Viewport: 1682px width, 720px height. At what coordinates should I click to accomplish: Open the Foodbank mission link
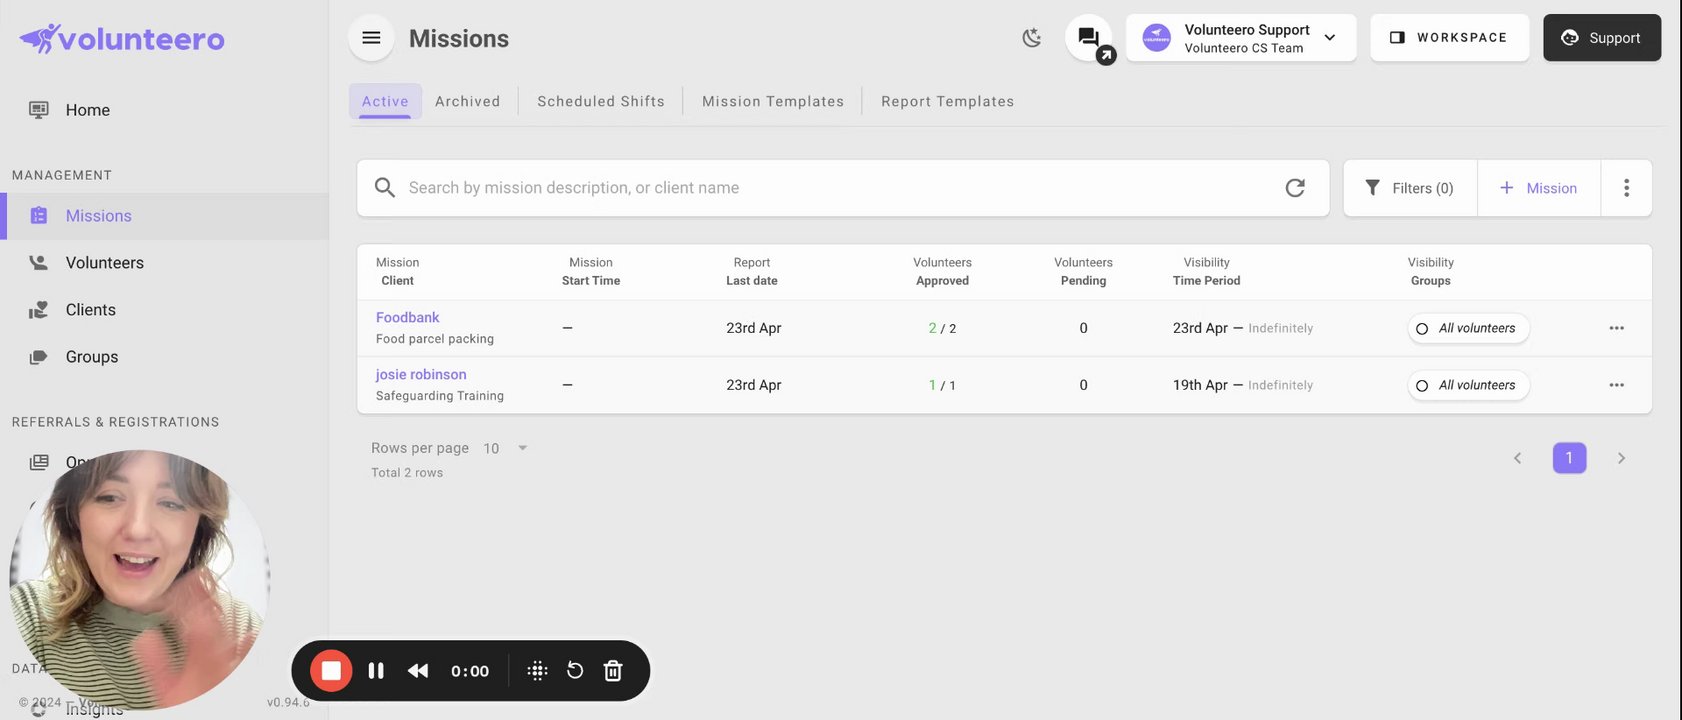[x=408, y=317]
